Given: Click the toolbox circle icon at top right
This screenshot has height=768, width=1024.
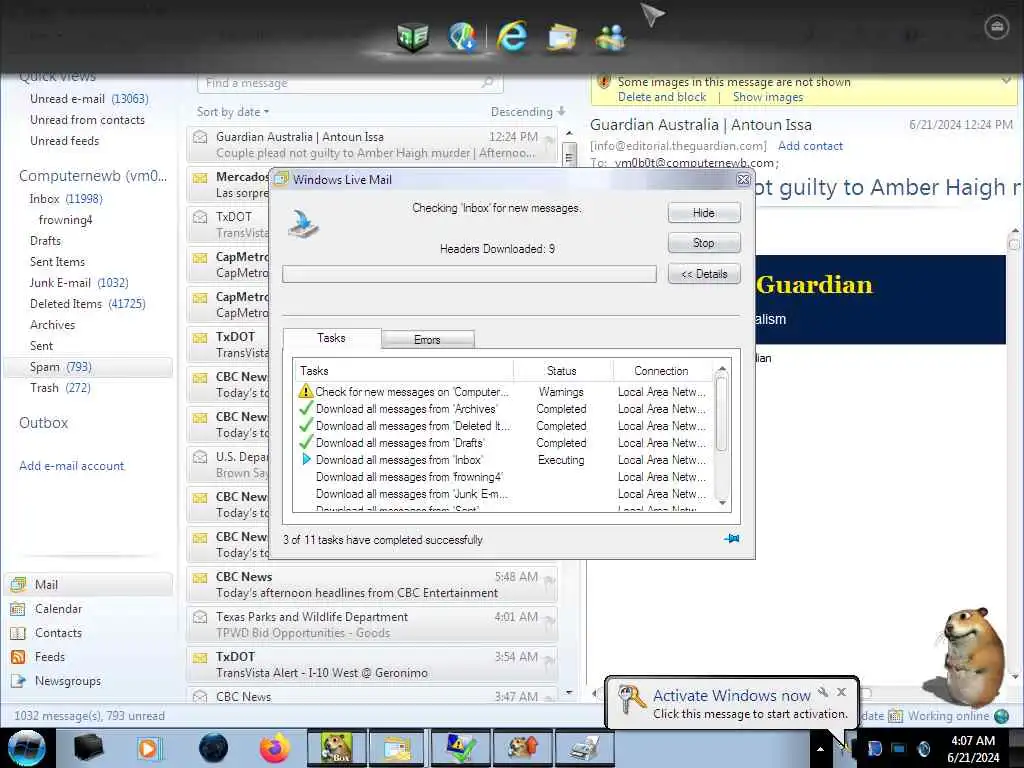Looking at the screenshot, I should 997,27.
